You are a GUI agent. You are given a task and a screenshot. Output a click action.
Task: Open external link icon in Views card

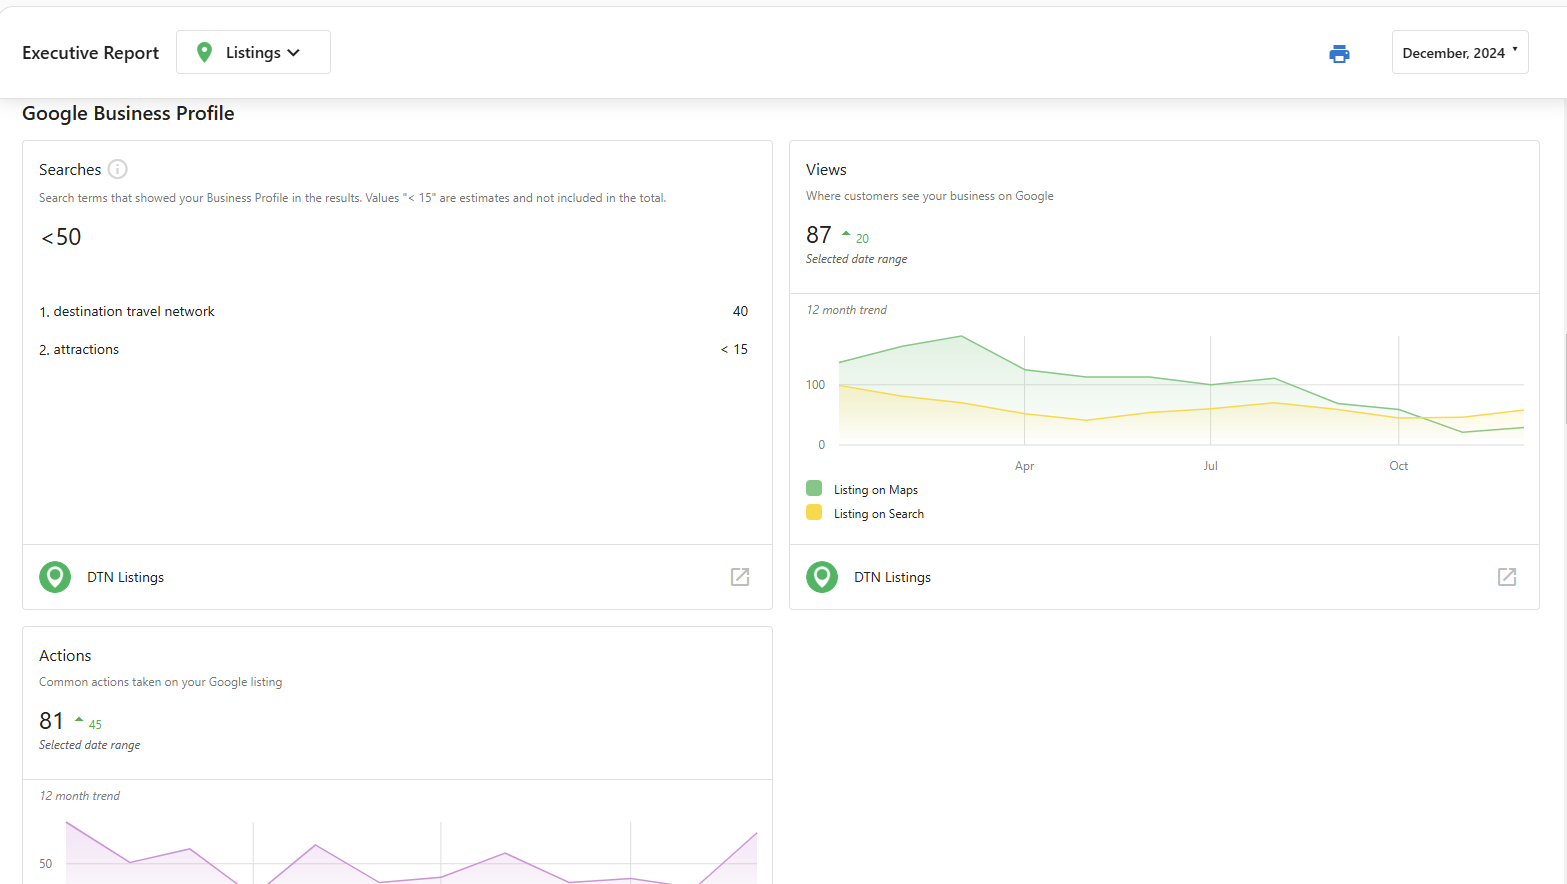point(1507,577)
